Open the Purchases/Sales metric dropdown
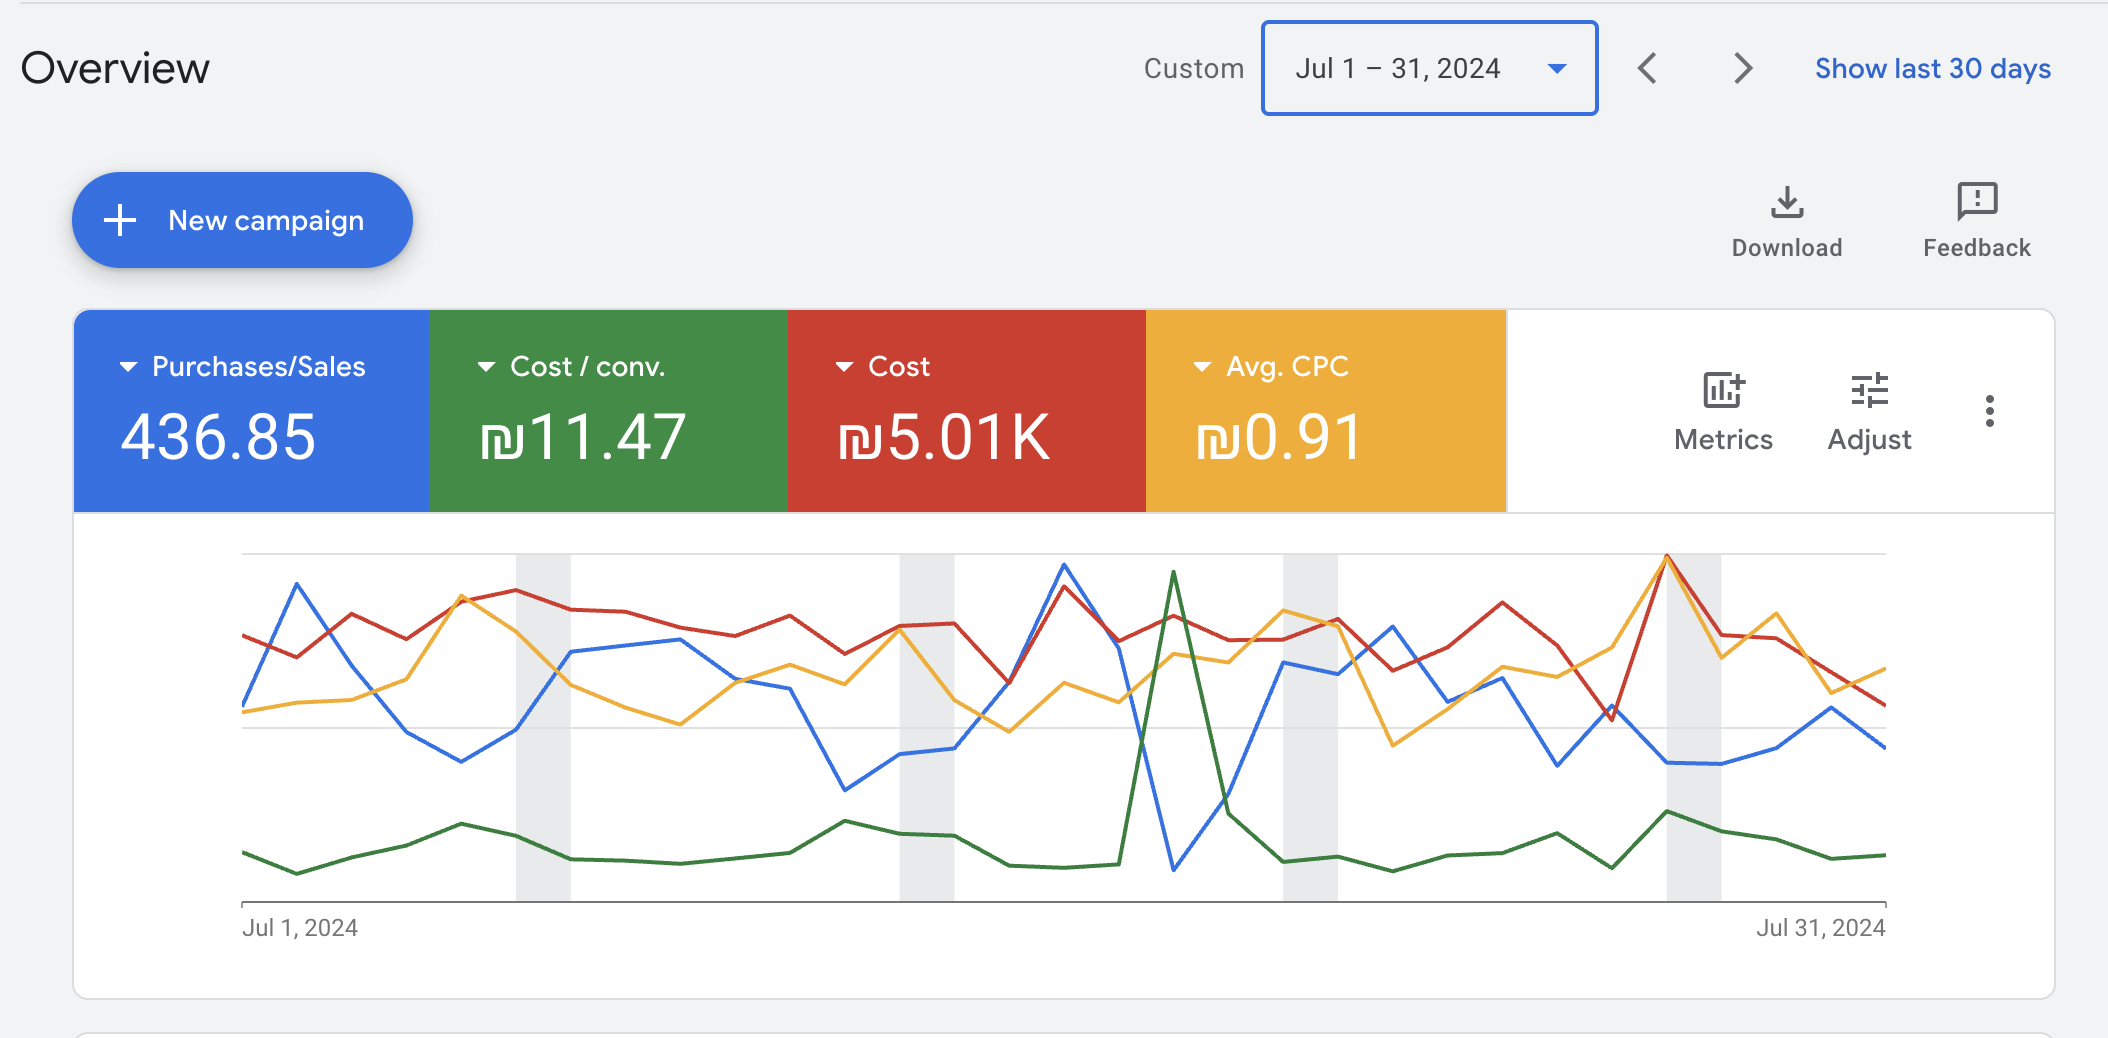 tap(127, 366)
